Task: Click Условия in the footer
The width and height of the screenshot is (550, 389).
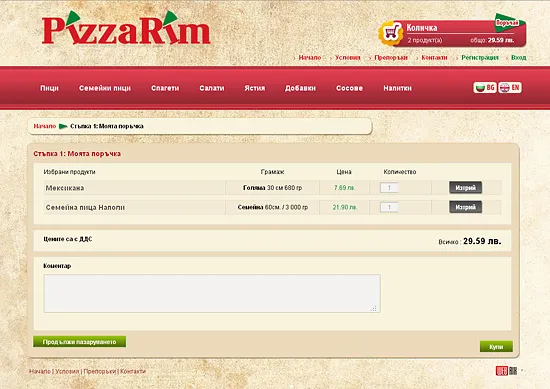Action: (x=67, y=371)
